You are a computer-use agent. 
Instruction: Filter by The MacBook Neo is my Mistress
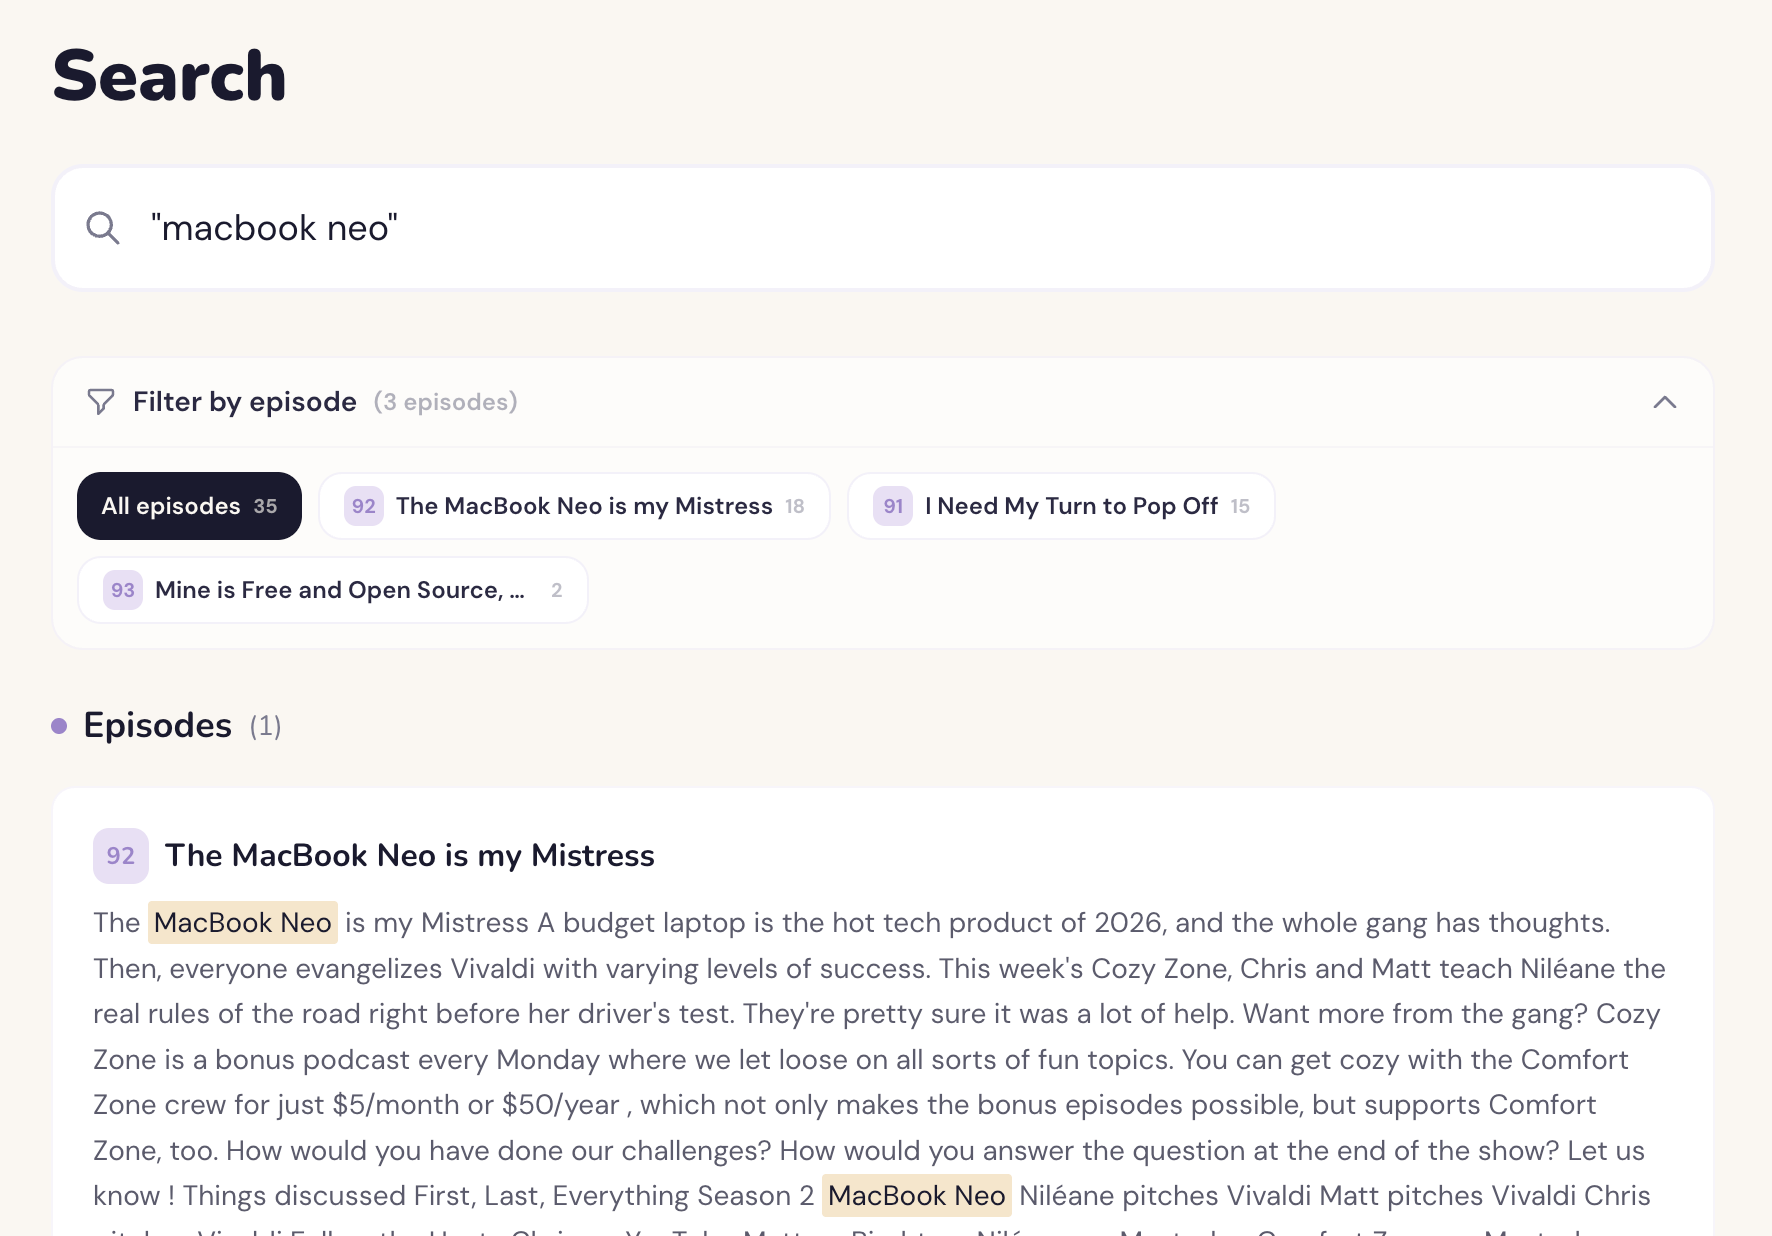tap(584, 506)
